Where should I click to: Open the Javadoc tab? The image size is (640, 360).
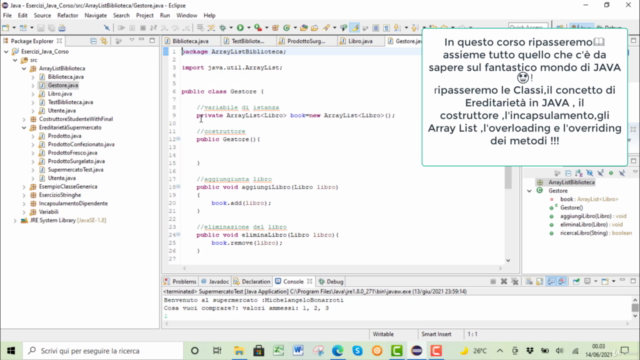pos(215,281)
